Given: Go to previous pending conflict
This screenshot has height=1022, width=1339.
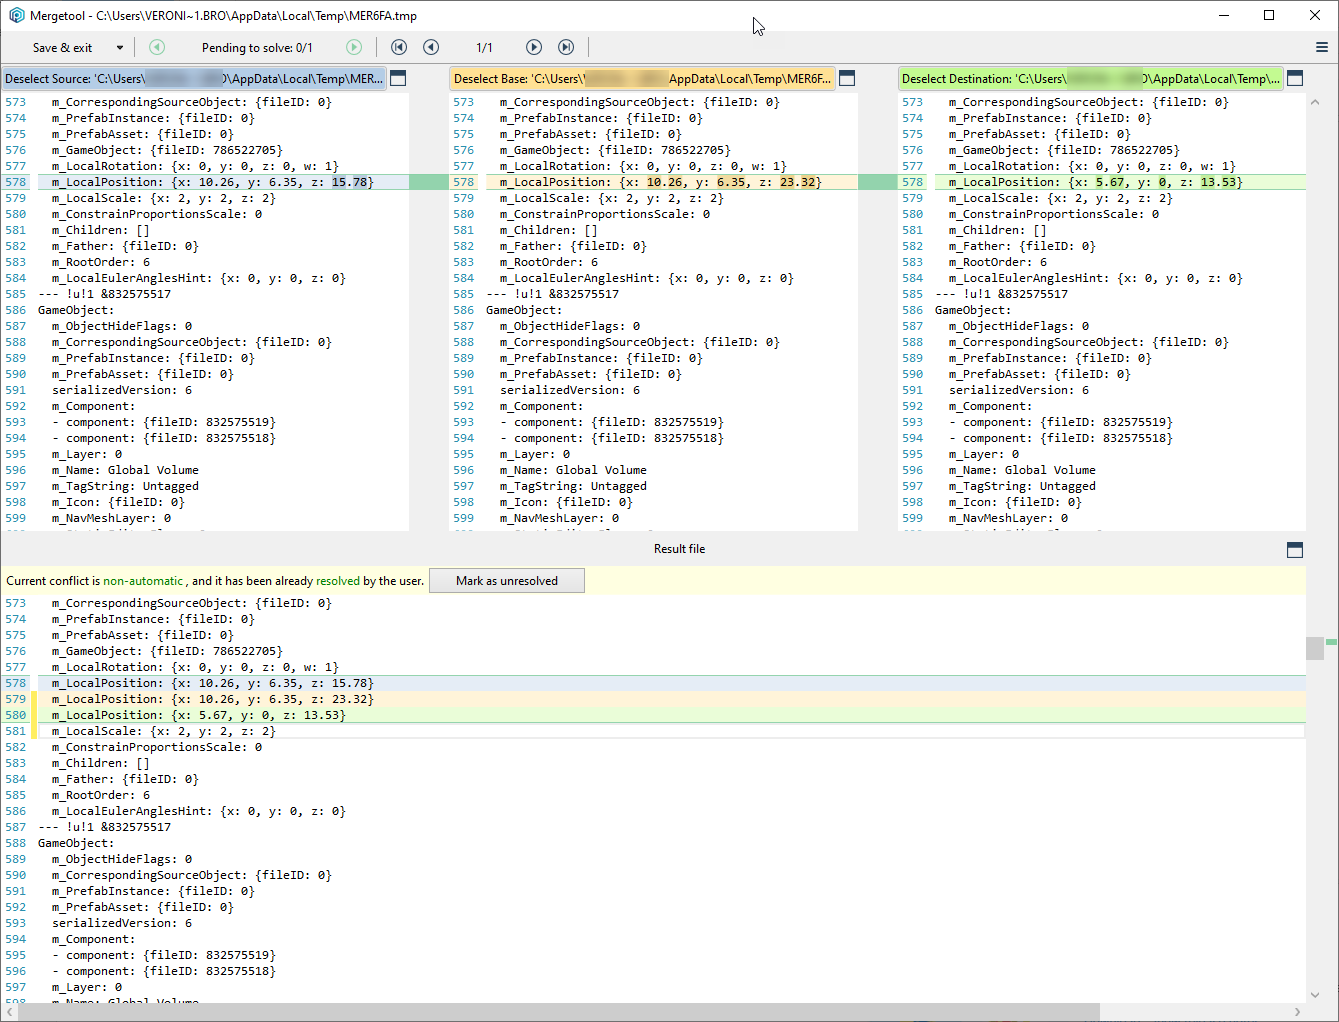Looking at the screenshot, I should coord(157,47).
